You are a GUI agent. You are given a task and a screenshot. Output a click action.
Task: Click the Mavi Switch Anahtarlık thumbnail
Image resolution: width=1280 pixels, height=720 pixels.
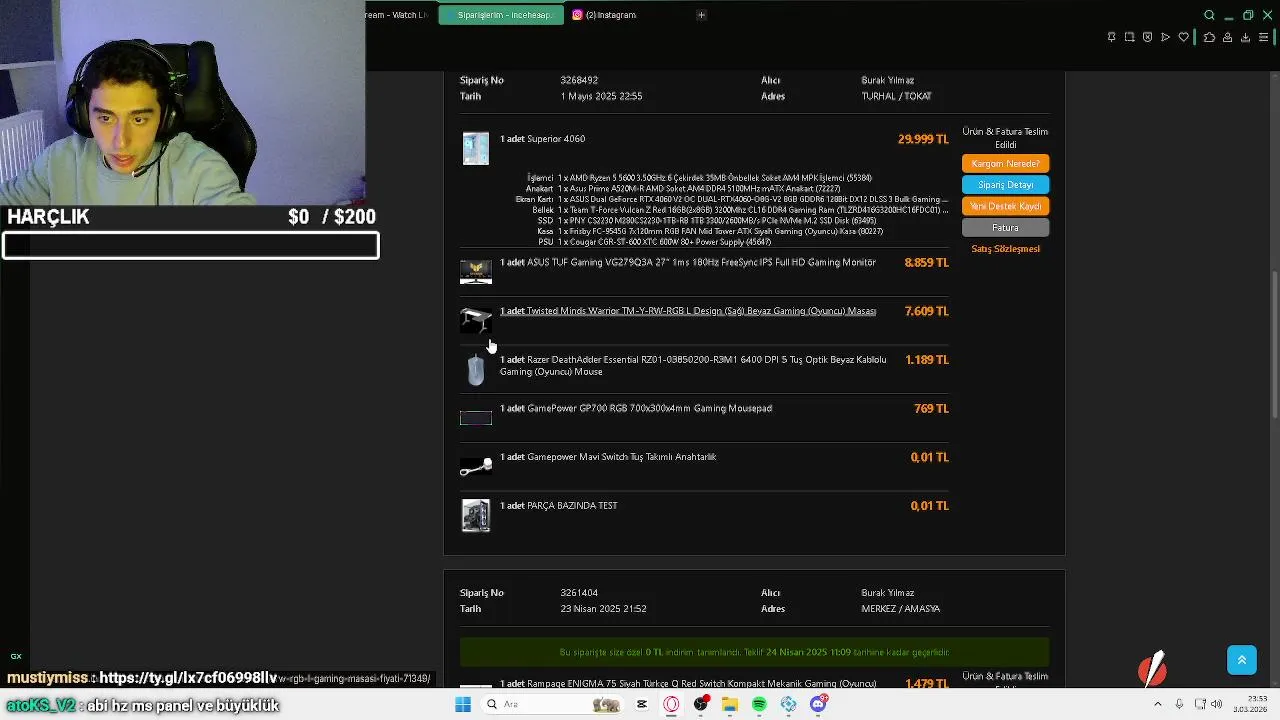click(x=476, y=467)
